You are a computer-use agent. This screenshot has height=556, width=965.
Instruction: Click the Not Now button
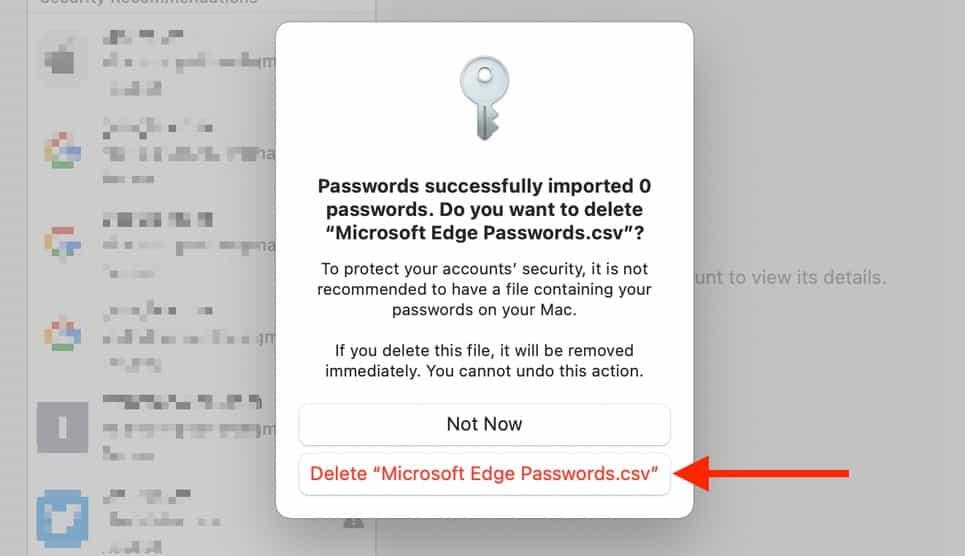tap(484, 424)
